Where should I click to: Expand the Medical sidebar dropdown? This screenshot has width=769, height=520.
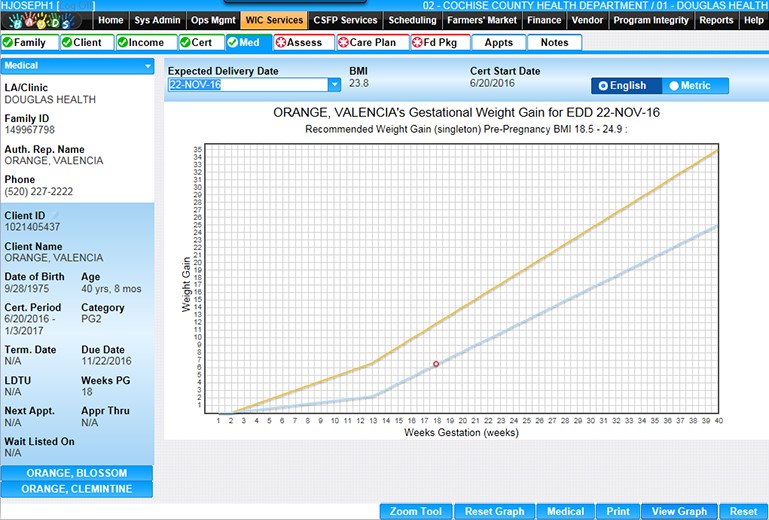(x=148, y=66)
